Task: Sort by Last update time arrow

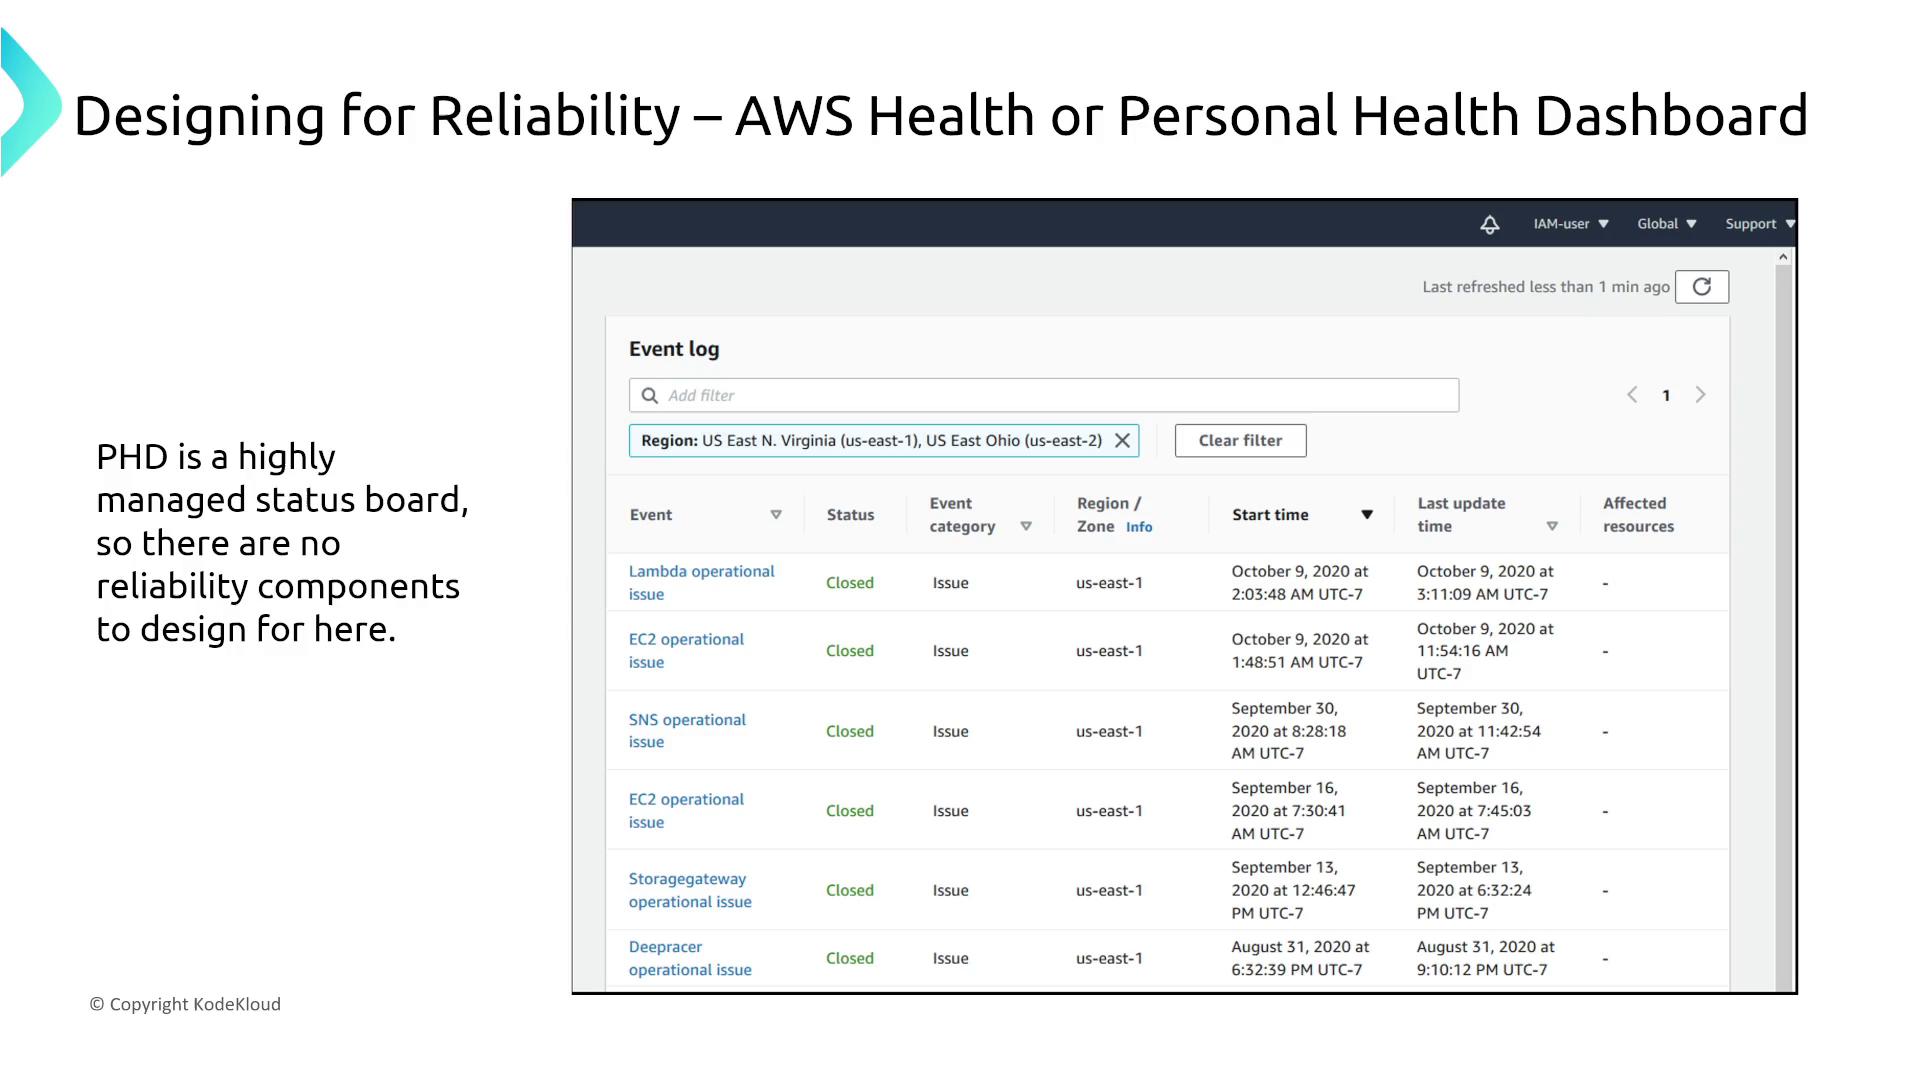Action: tap(1552, 526)
